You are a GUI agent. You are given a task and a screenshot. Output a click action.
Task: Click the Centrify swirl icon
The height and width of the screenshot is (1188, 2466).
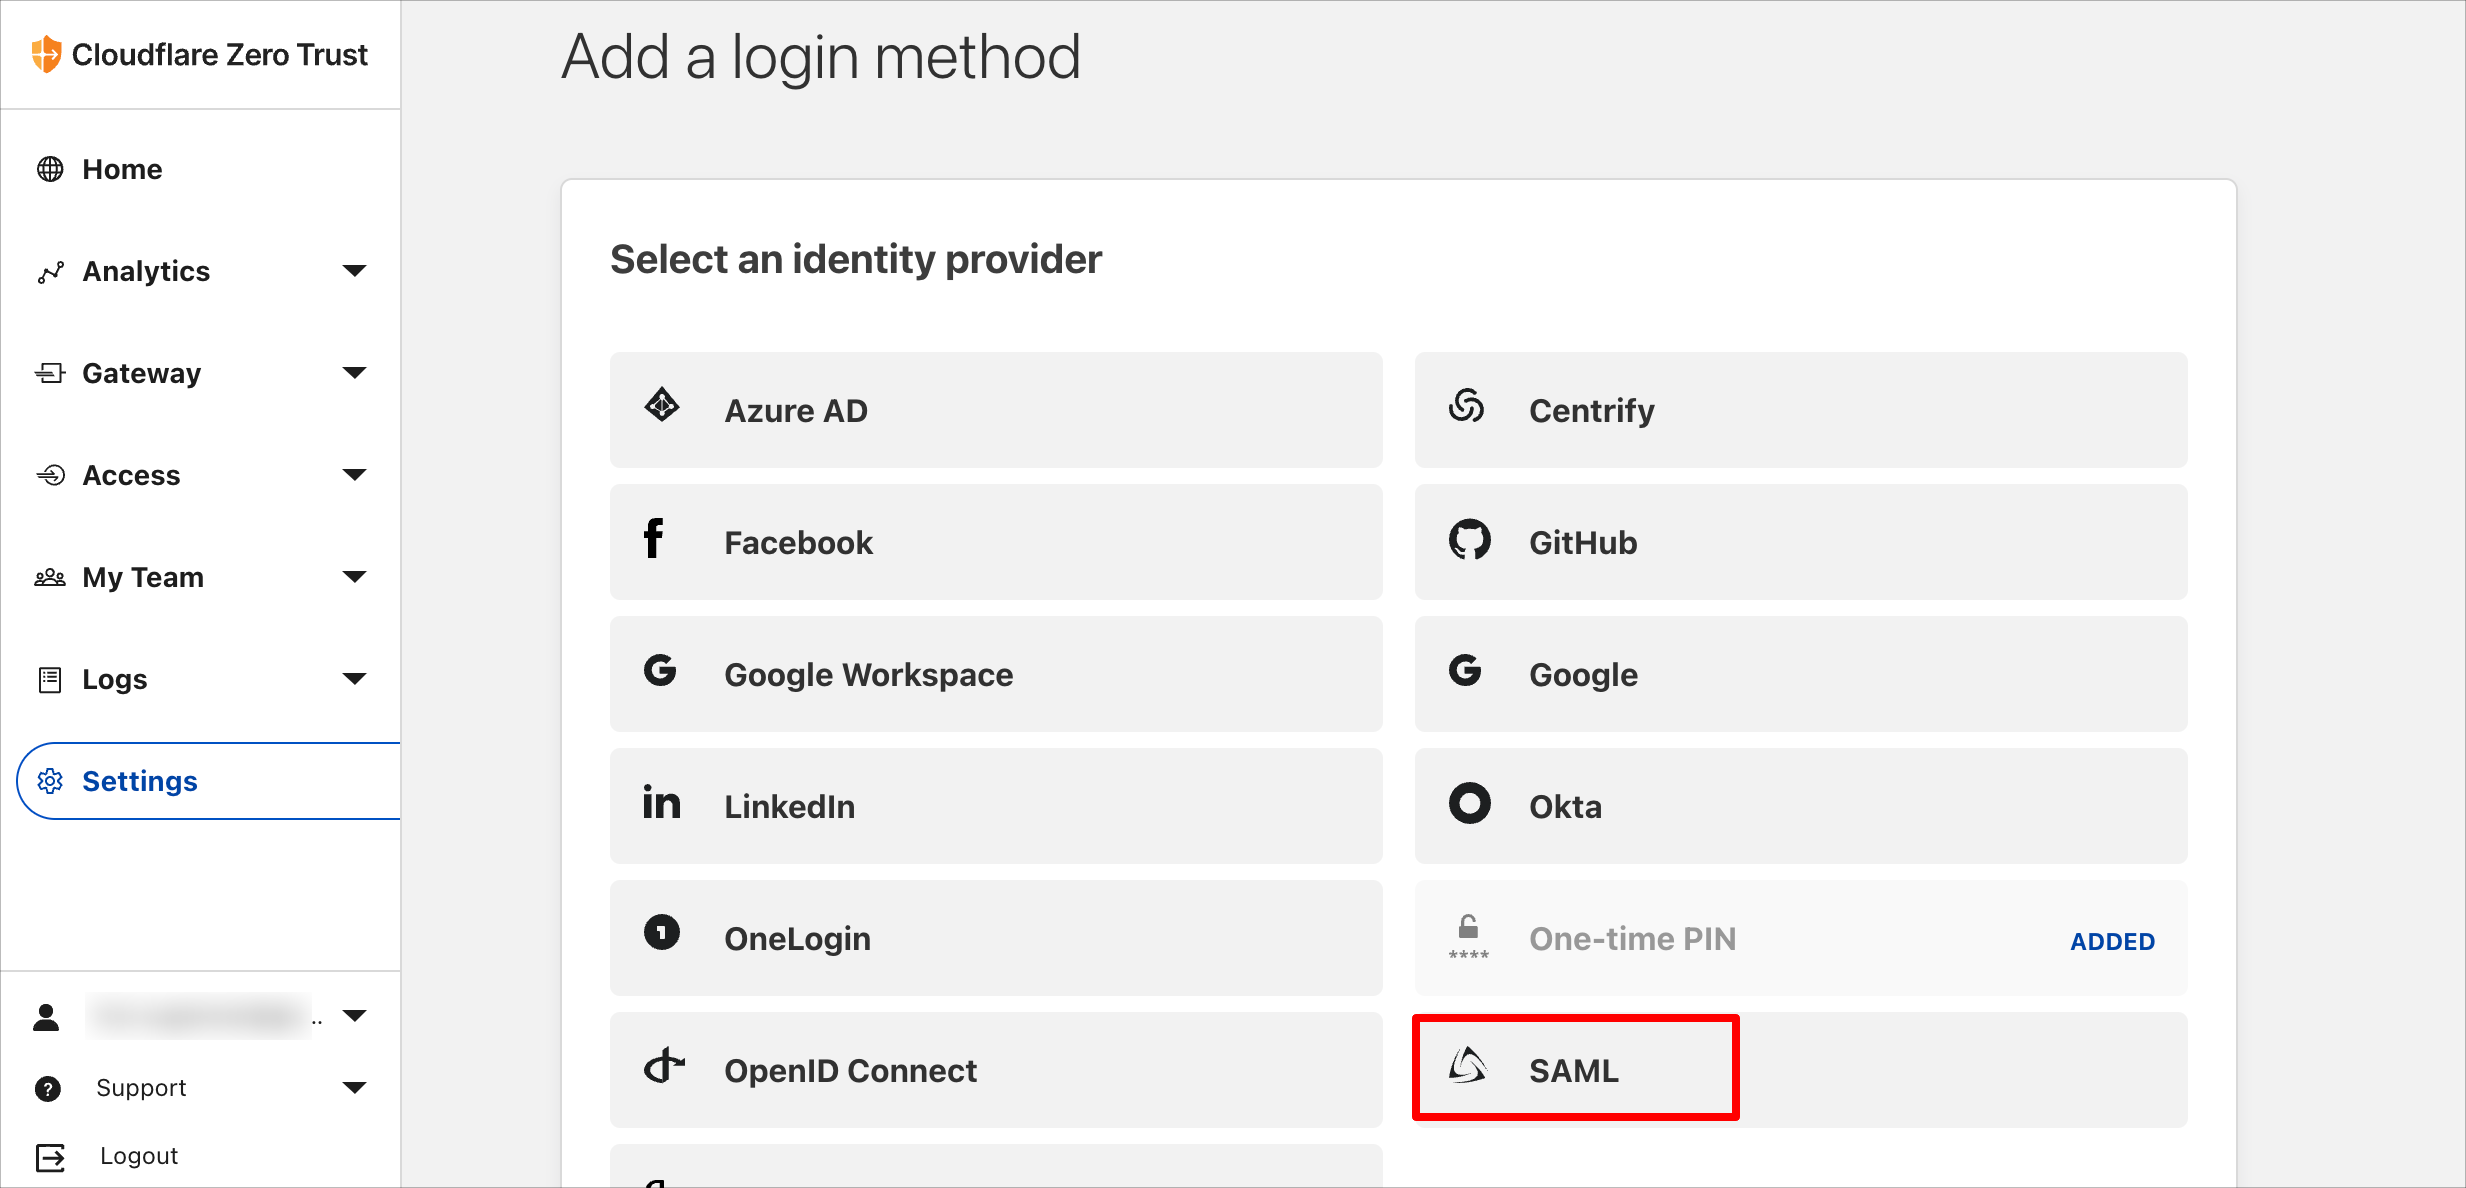tap(1466, 405)
